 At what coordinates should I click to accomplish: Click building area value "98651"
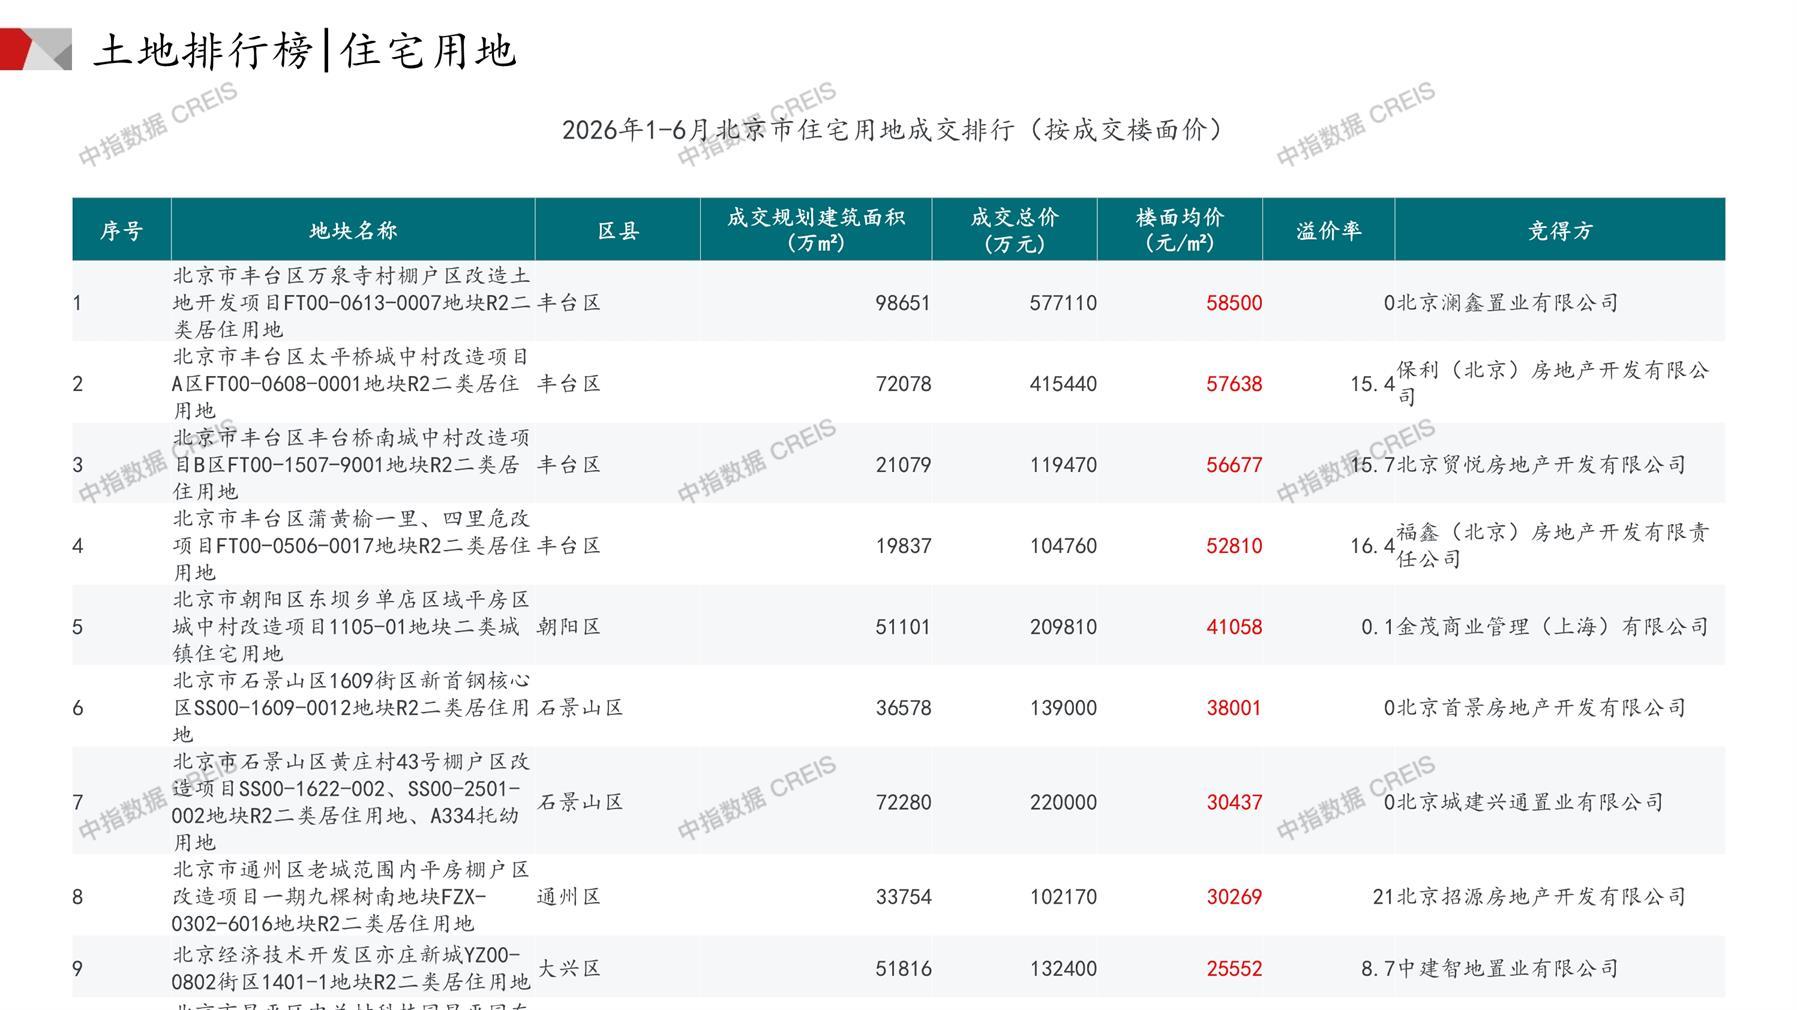click(x=903, y=303)
